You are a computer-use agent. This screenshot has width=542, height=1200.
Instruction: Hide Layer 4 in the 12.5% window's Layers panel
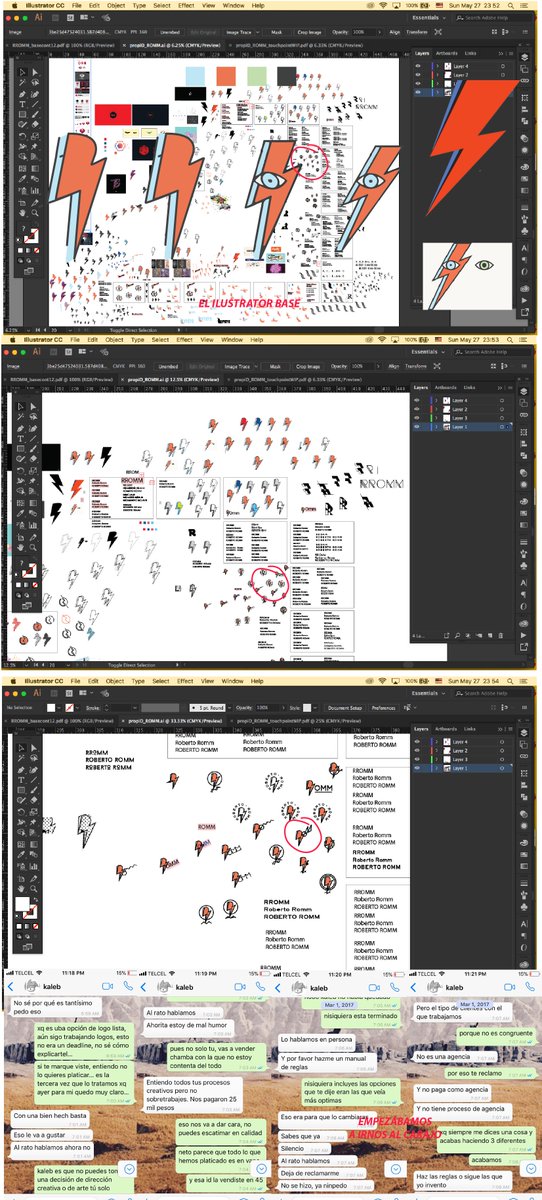(x=417, y=400)
